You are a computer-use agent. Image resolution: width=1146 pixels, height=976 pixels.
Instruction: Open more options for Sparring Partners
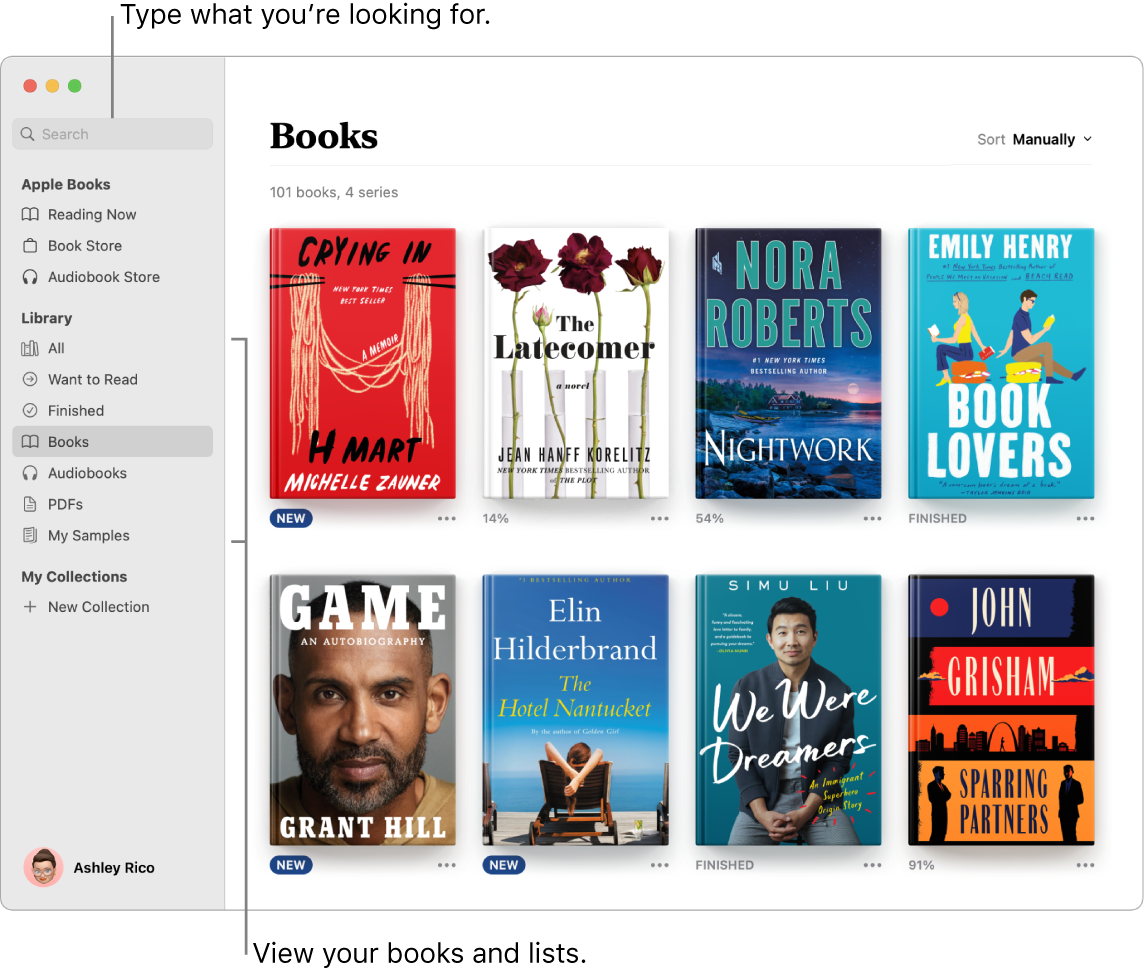tap(1085, 864)
